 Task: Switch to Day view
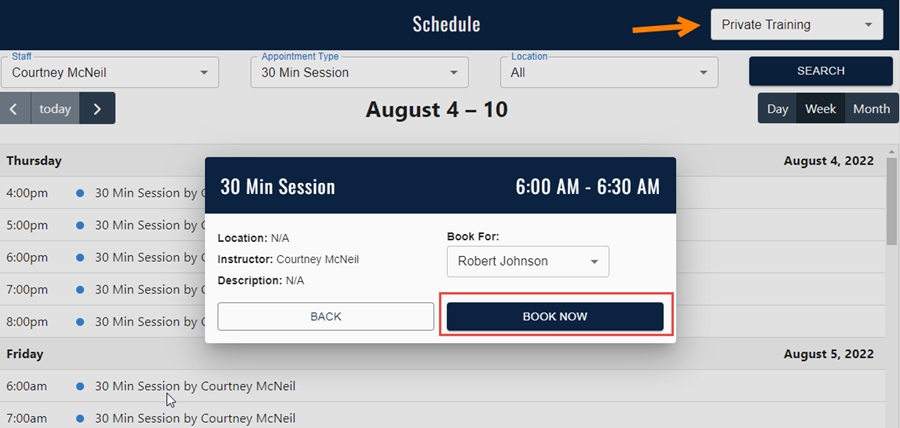click(777, 109)
